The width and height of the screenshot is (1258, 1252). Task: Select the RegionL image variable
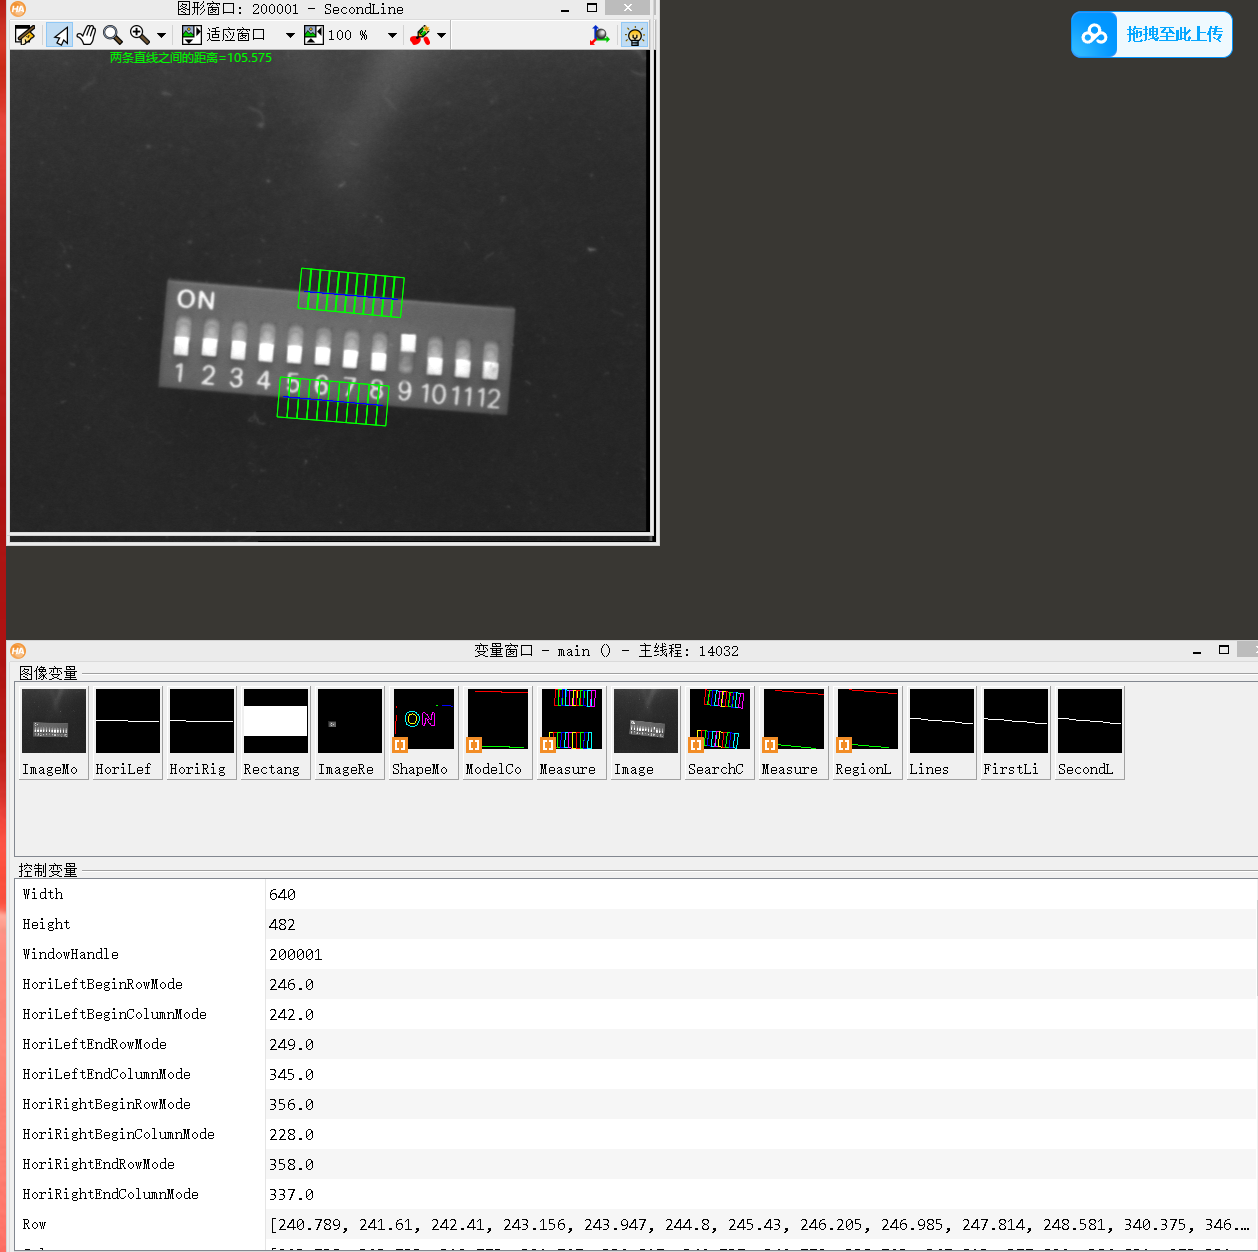point(868,733)
